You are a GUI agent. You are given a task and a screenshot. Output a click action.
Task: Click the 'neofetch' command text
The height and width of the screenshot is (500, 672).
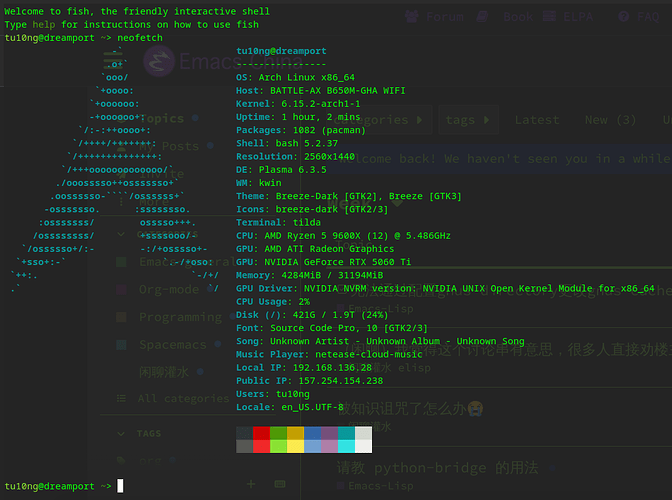coord(140,38)
